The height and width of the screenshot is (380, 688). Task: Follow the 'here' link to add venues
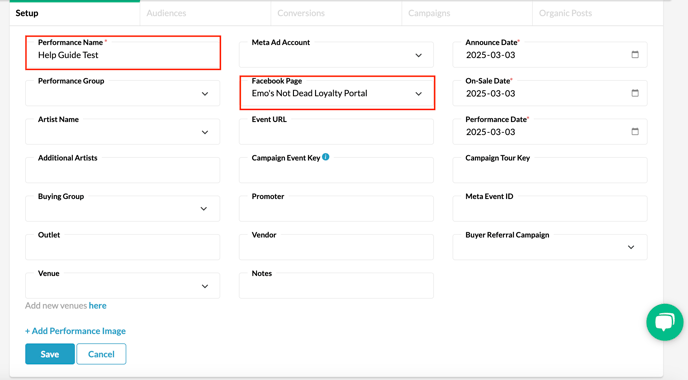pos(97,305)
